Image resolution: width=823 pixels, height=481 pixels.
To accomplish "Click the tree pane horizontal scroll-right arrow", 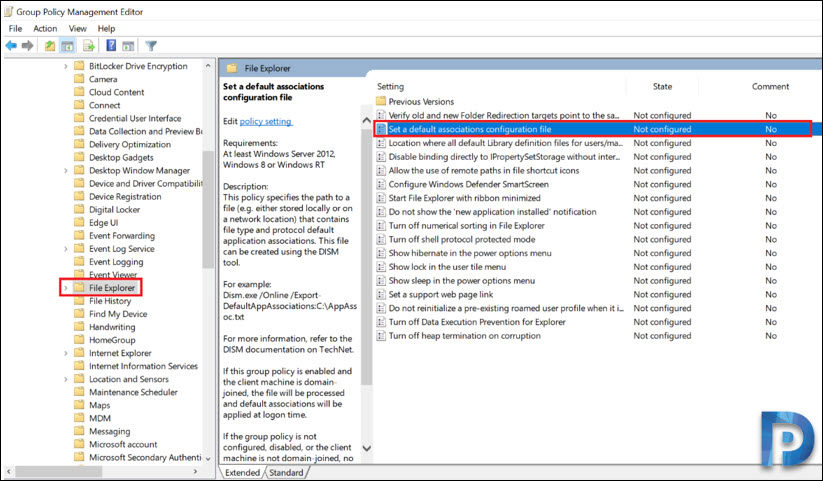I will [x=196, y=471].
